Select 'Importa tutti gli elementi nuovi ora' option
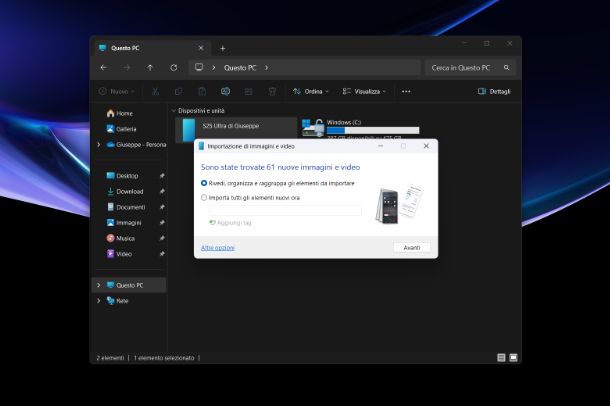Viewport: 610px width, 406px height. pyautogui.click(x=205, y=197)
